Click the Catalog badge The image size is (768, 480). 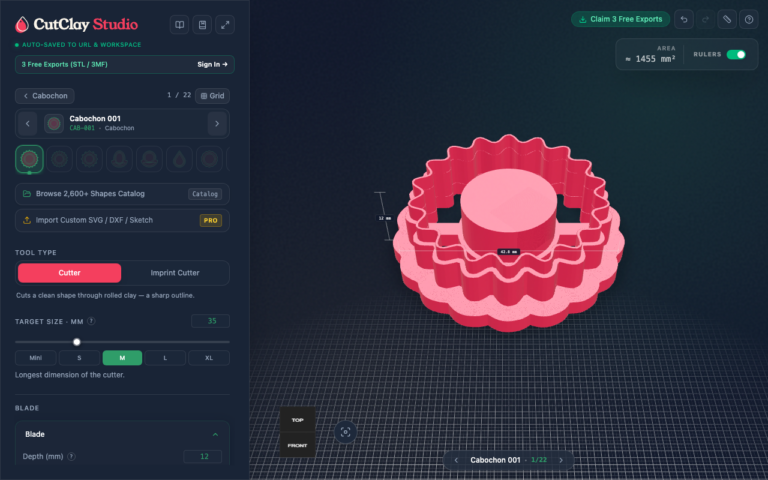point(205,194)
